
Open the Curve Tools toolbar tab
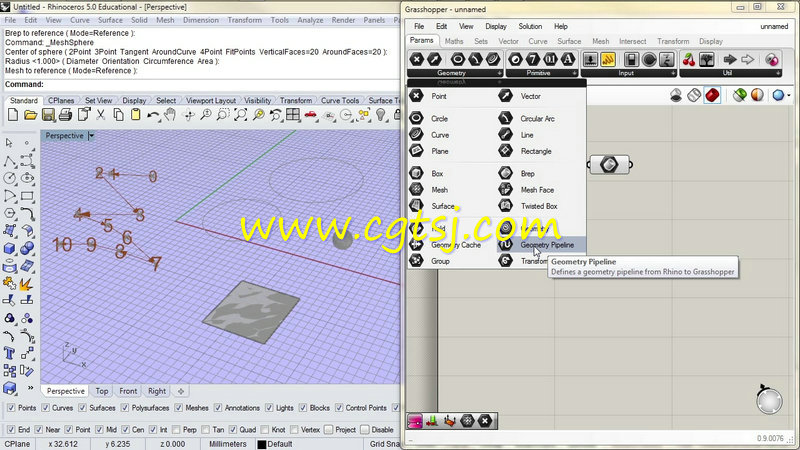coord(340,101)
